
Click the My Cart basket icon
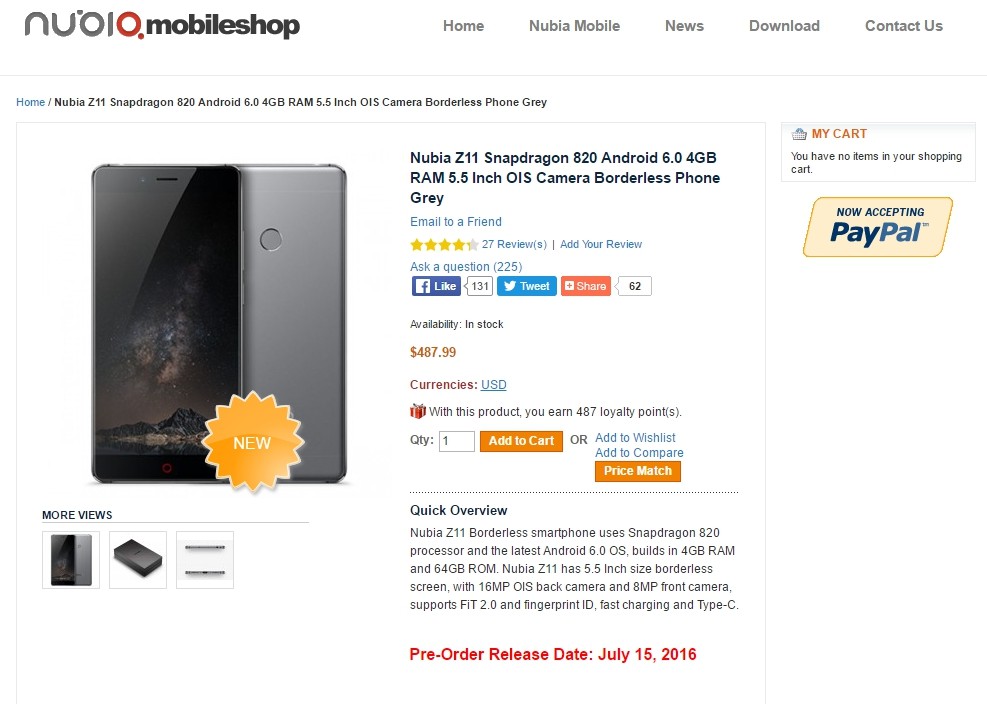click(799, 134)
